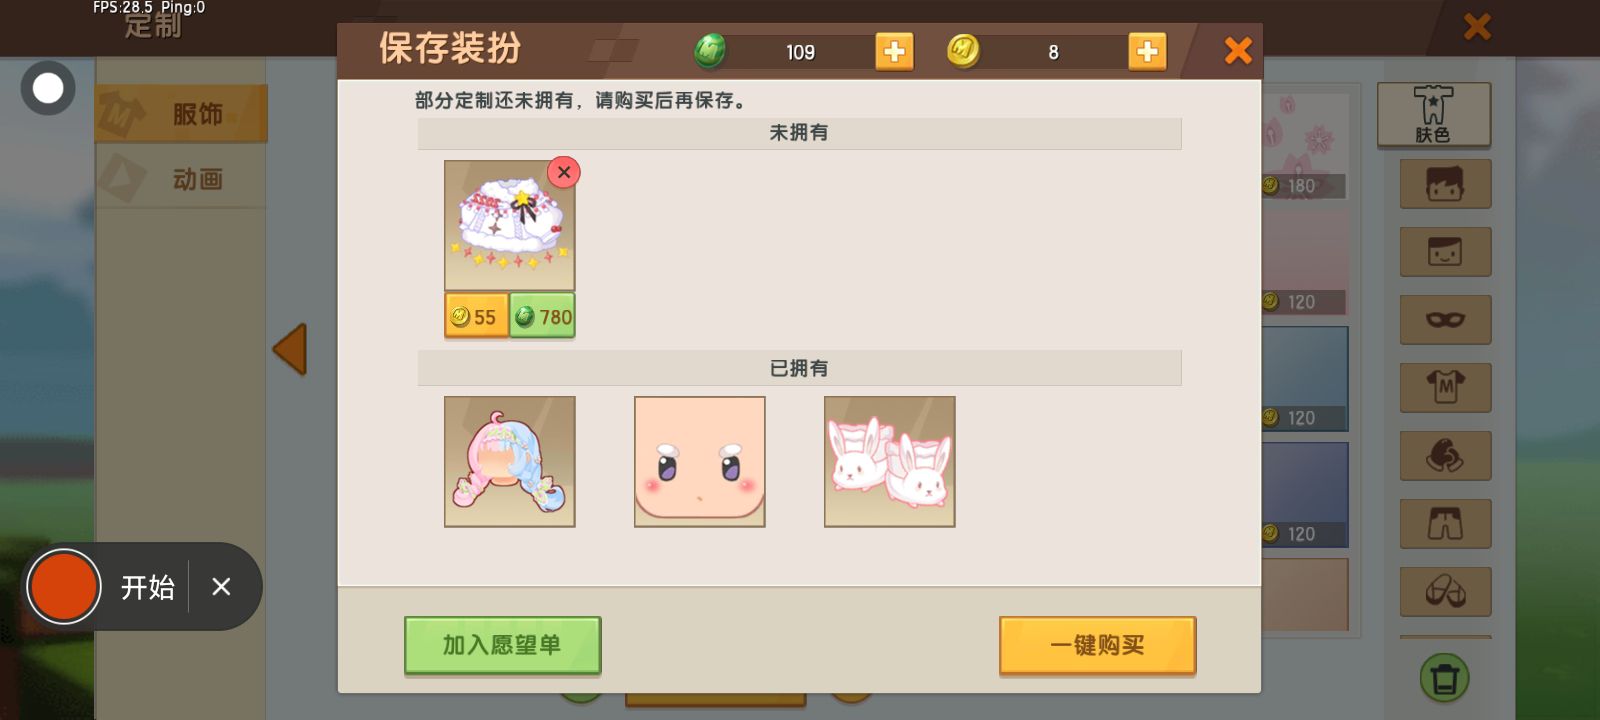Image resolution: width=1600 pixels, height=720 pixels.
Task: Select the eye mask category icon
Action: pyautogui.click(x=1445, y=320)
